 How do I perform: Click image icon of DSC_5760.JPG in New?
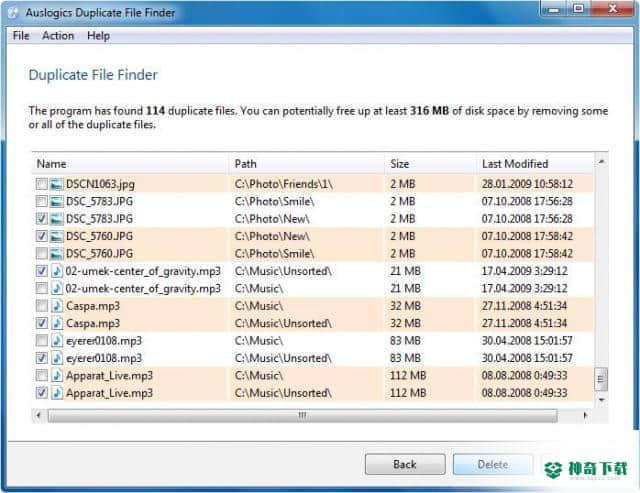click(x=57, y=236)
